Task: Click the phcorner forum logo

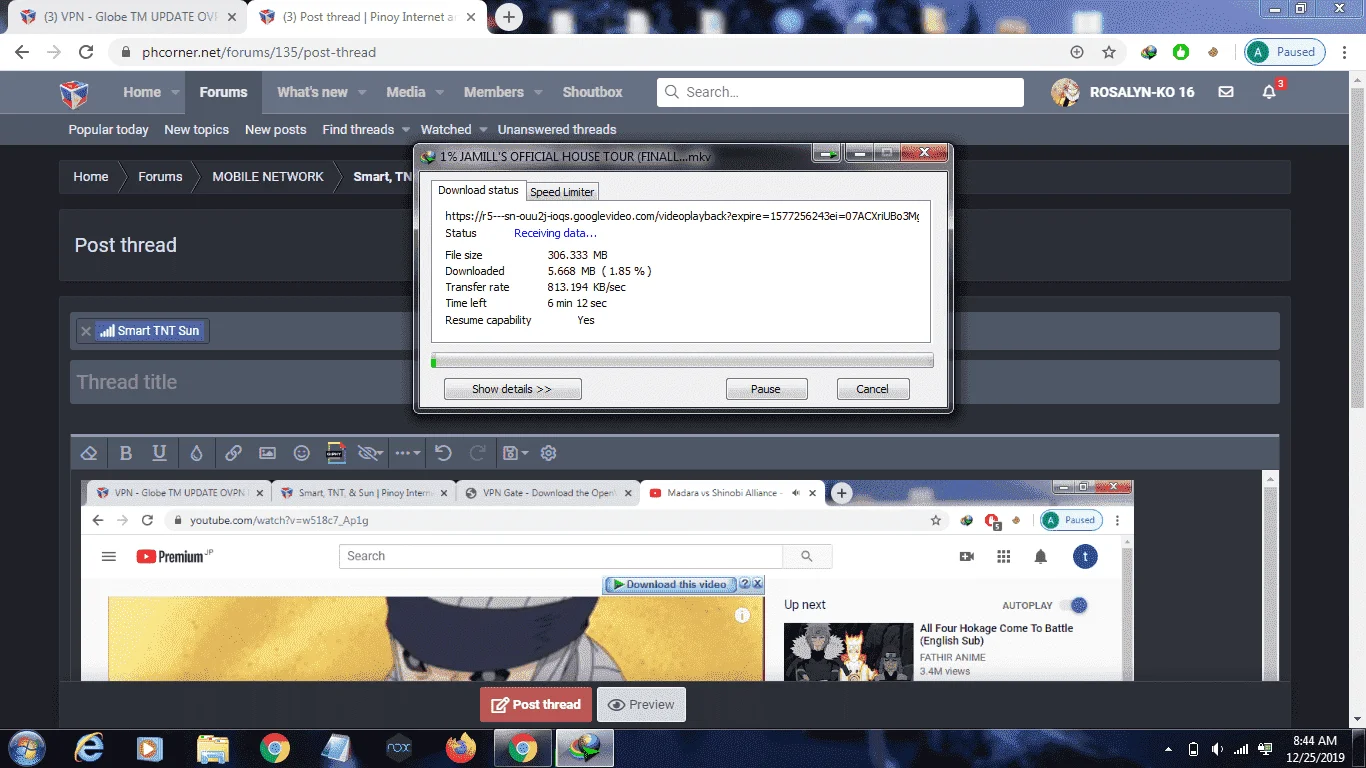Action: [x=74, y=93]
